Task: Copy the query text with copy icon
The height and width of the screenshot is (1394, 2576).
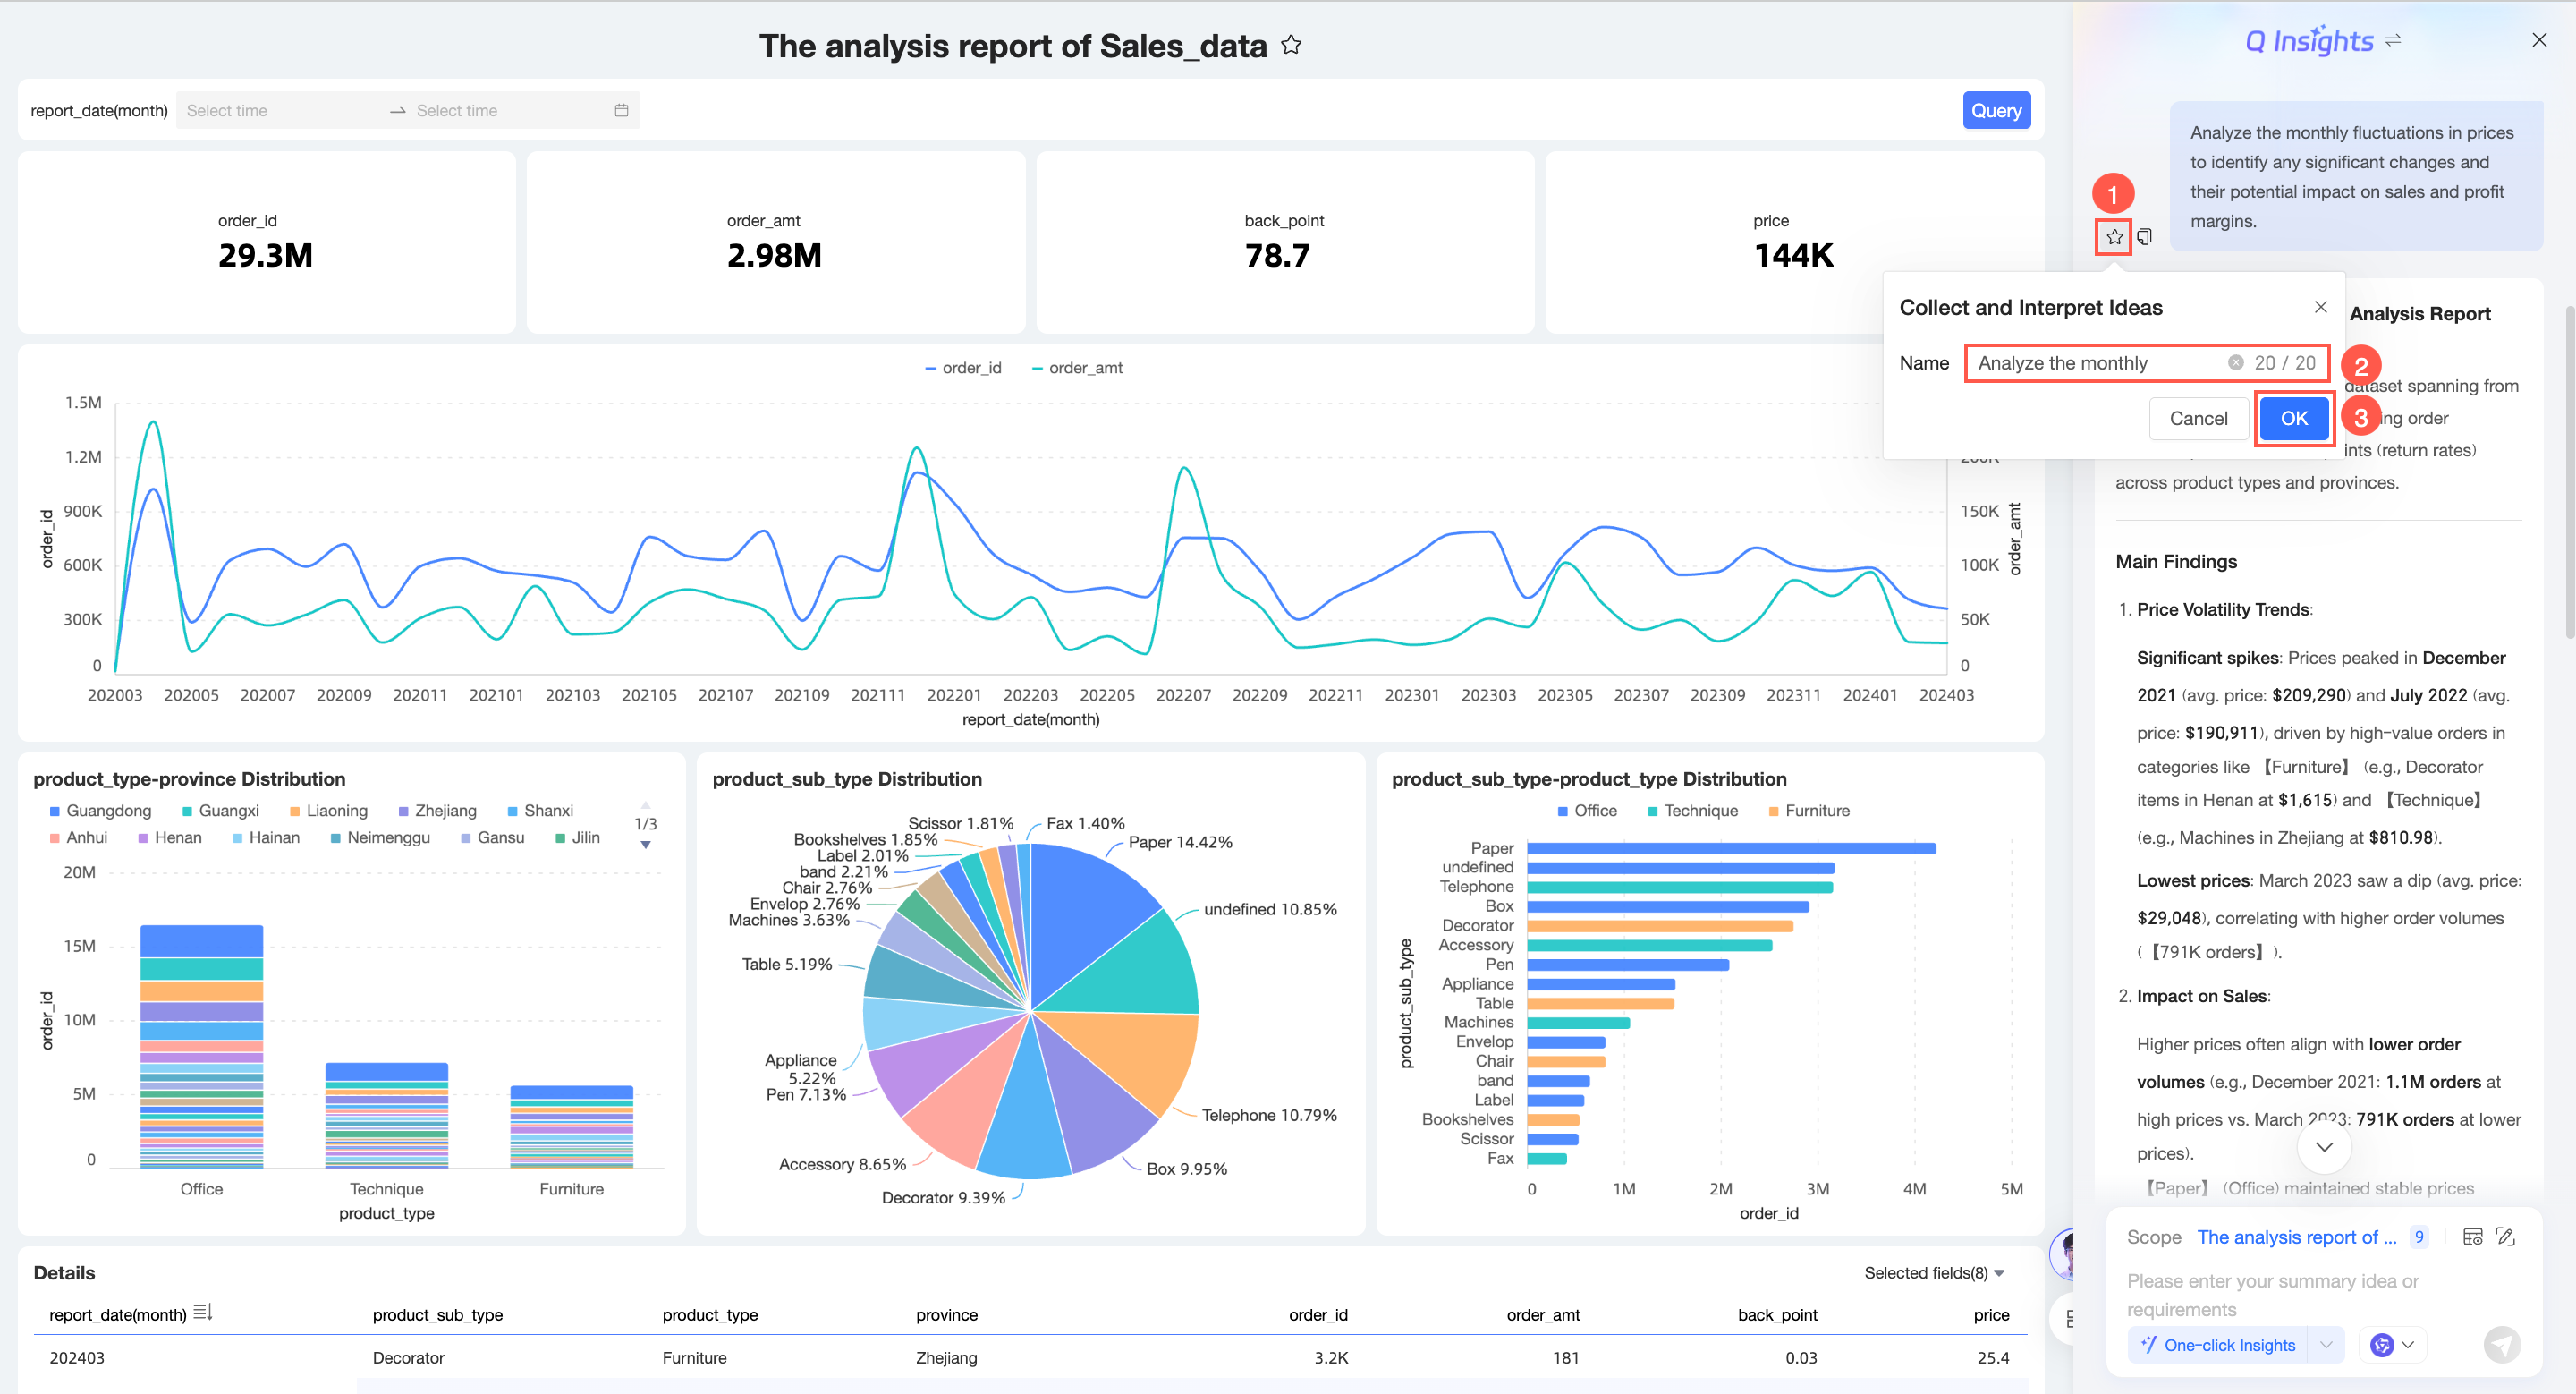Action: 2144,237
